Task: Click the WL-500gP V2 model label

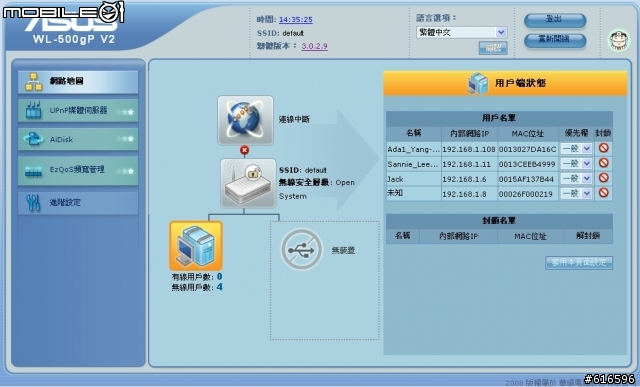Action: (74, 39)
